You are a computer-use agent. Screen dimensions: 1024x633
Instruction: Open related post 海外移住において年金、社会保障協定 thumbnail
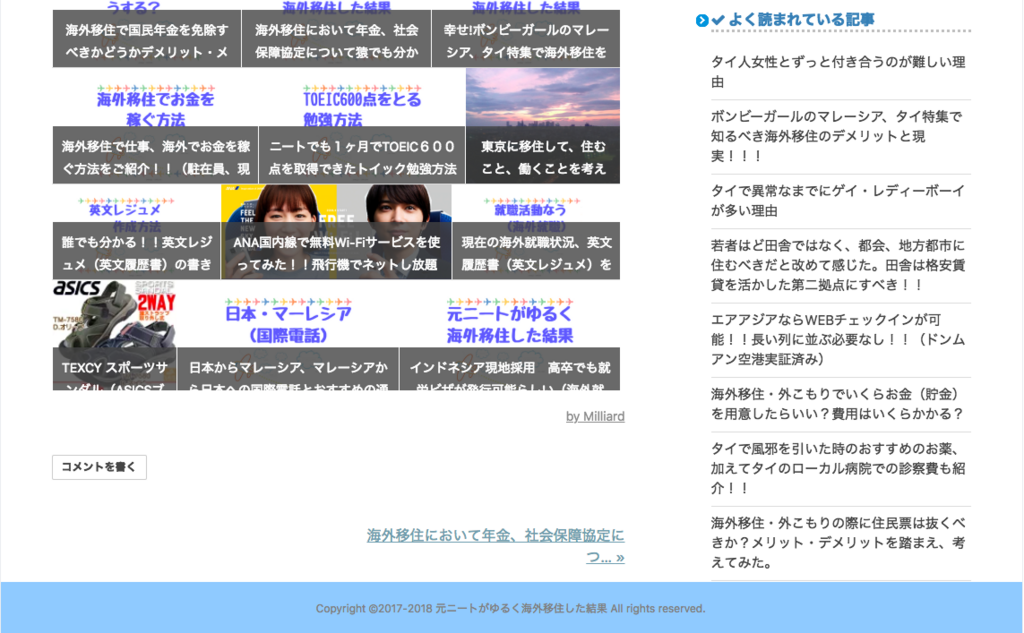point(336,33)
